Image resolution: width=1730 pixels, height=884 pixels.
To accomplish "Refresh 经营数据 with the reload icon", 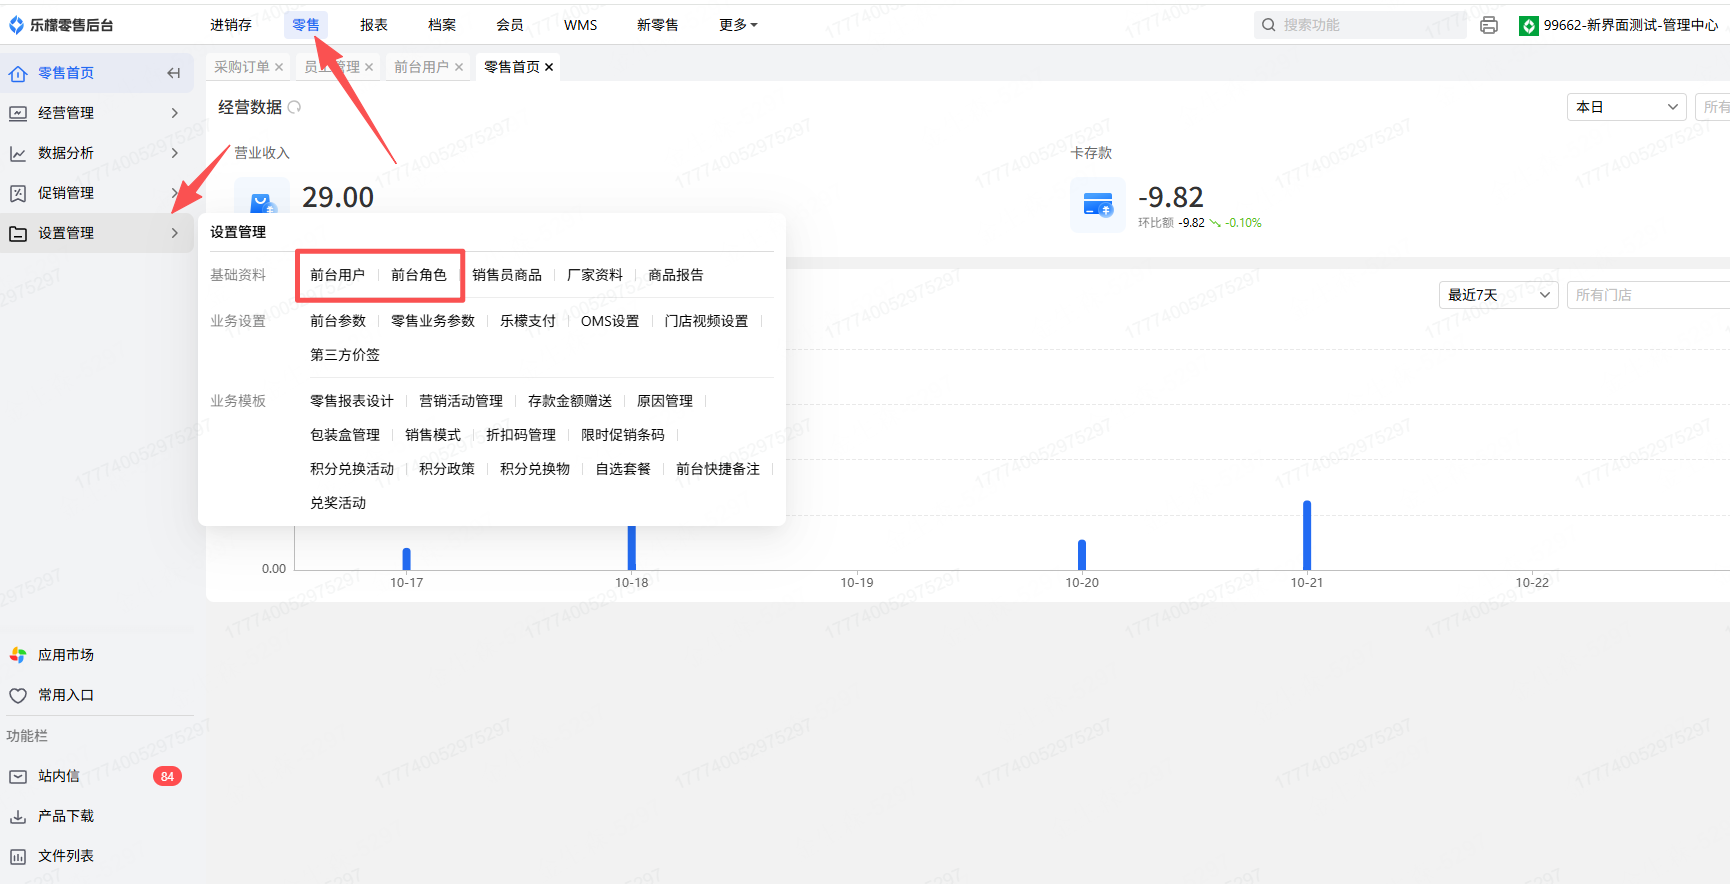I will [295, 107].
